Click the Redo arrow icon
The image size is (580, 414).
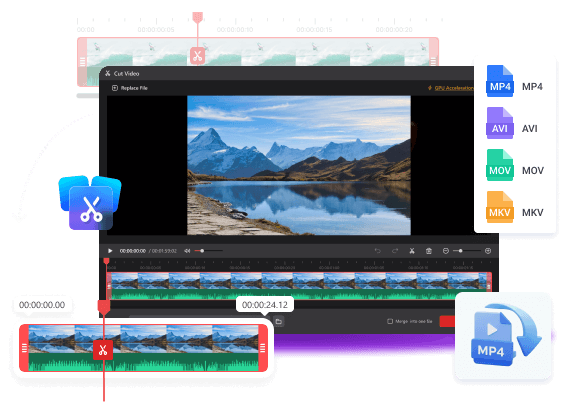(x=395, y=251)
